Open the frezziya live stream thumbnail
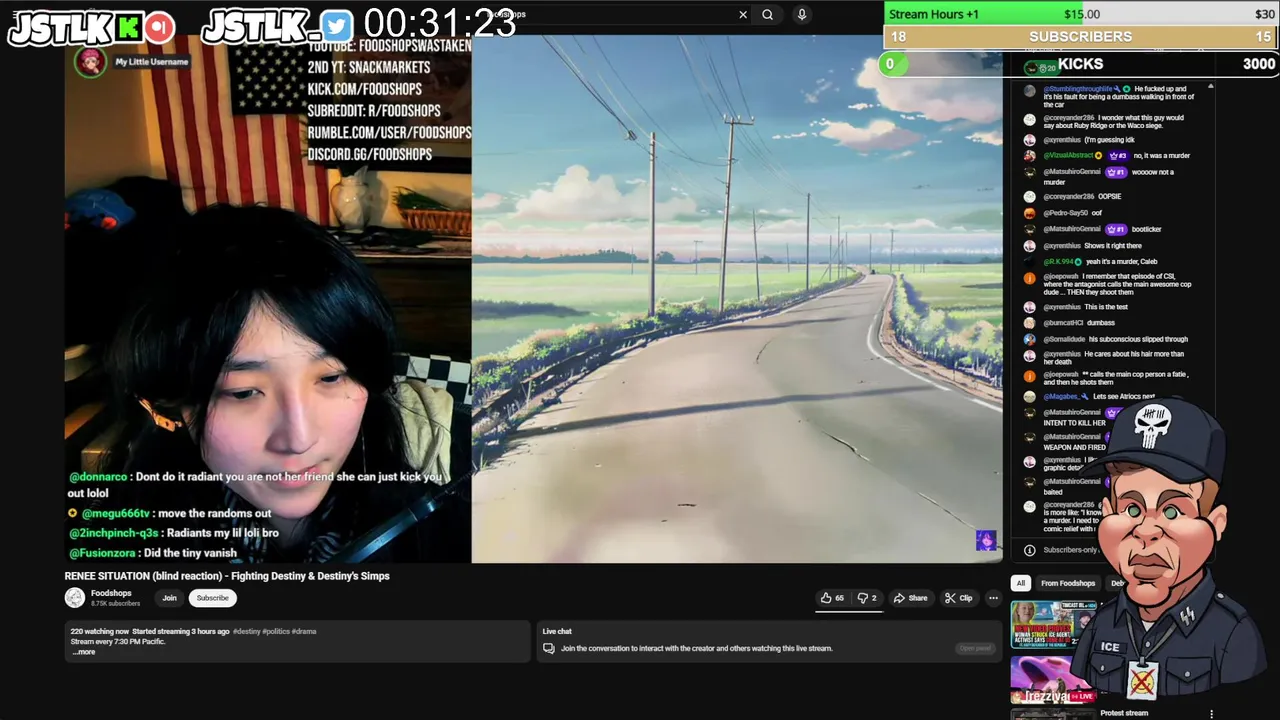This screenshot has height=720, width=1280. pos(1053,680)
